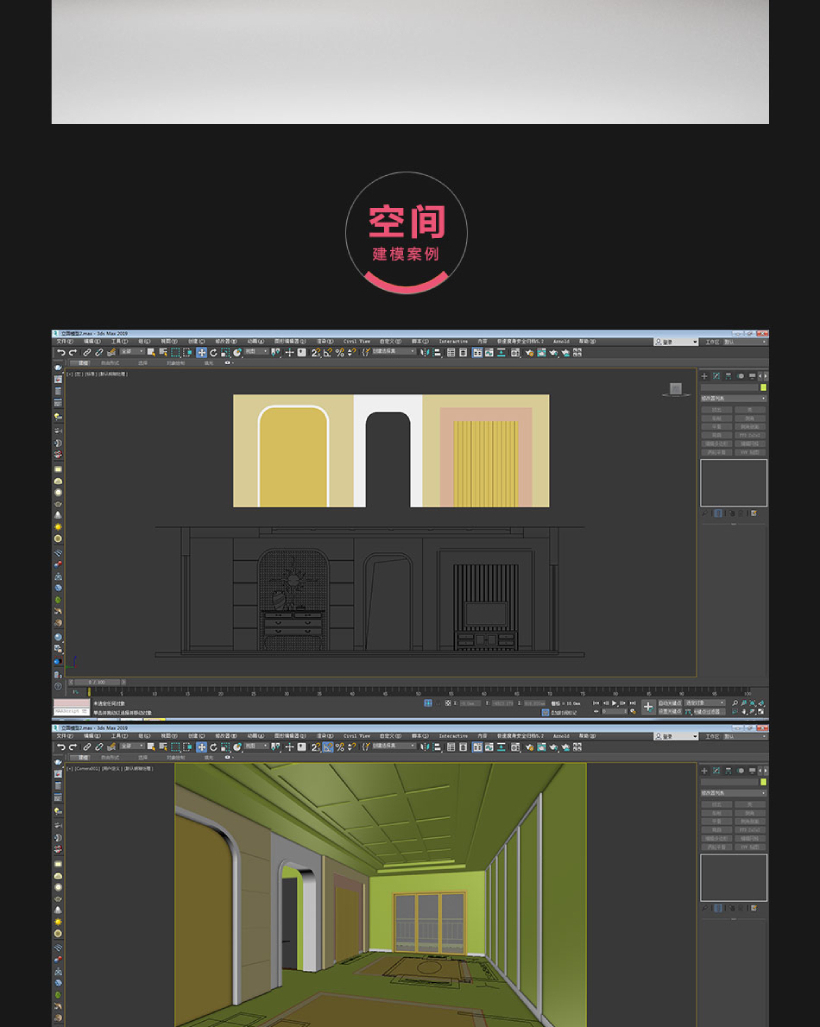Open the Arnold menu in top menu bar

561,342
